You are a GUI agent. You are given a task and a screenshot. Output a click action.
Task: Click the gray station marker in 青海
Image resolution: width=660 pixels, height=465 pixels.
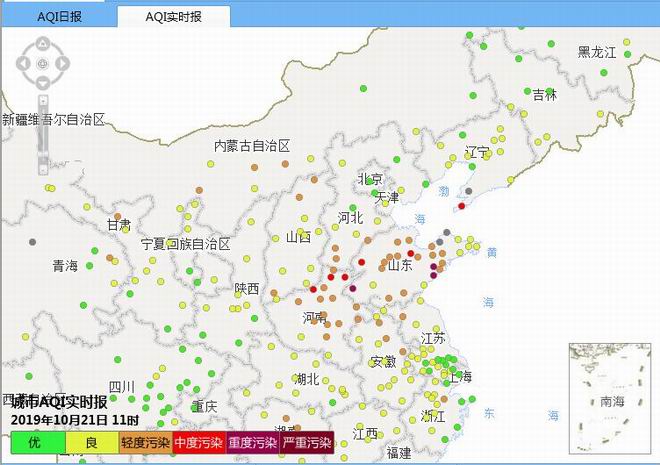pyautogui.click(x=33, y=242)
